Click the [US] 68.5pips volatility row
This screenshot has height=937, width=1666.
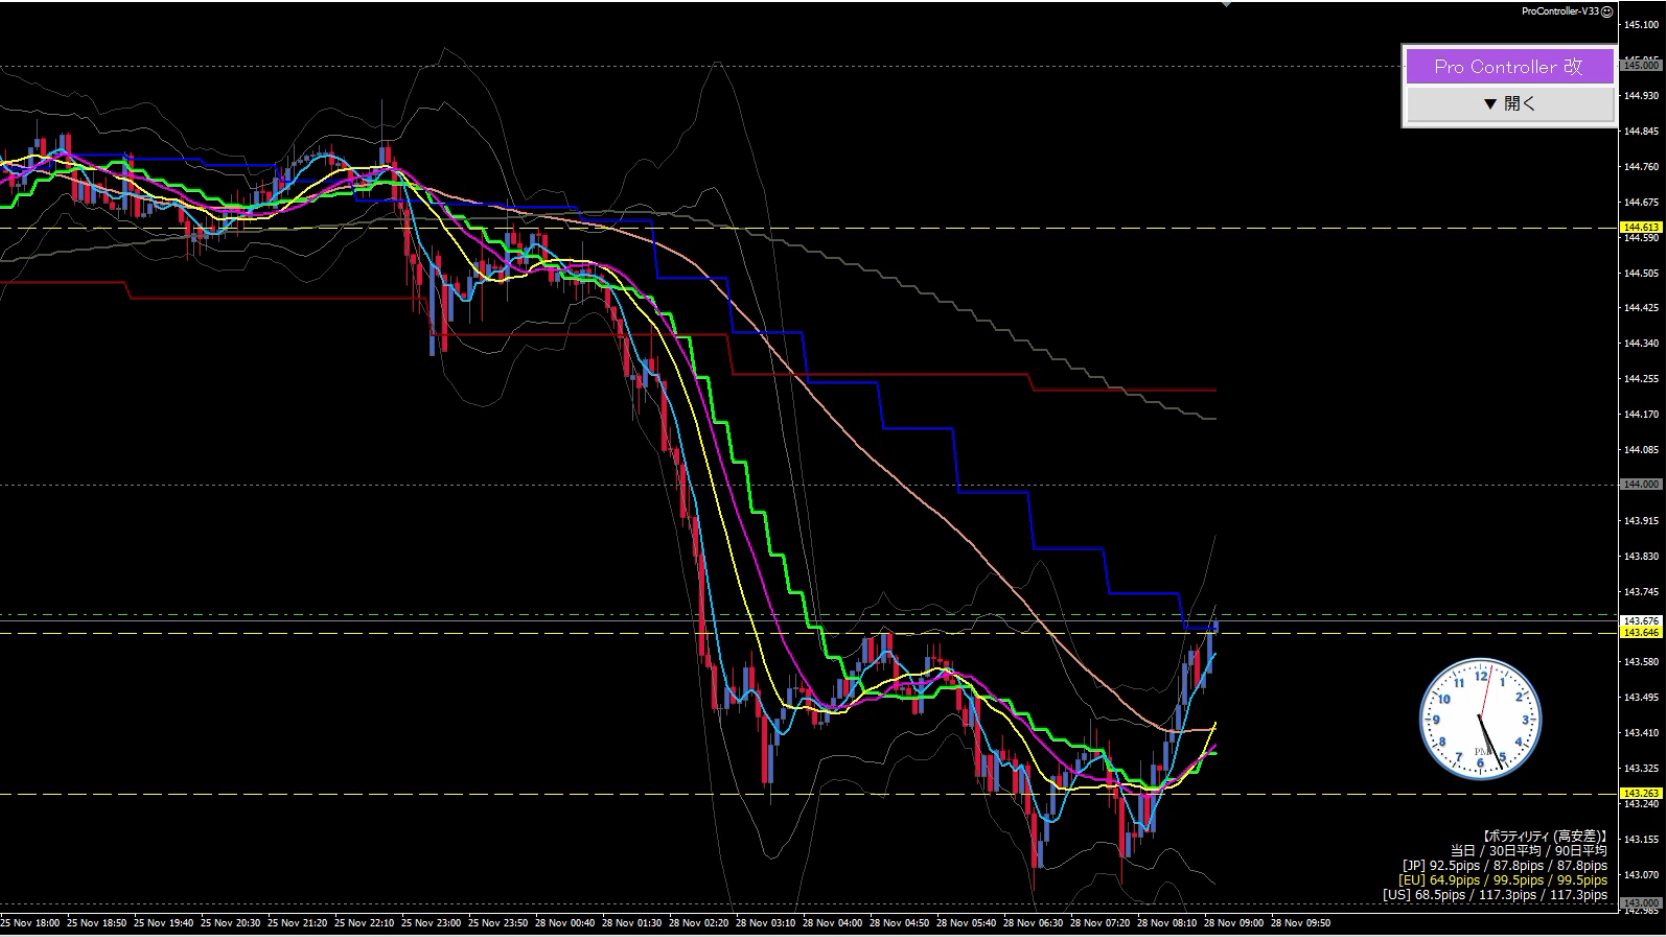click(x=1495, y=895)
